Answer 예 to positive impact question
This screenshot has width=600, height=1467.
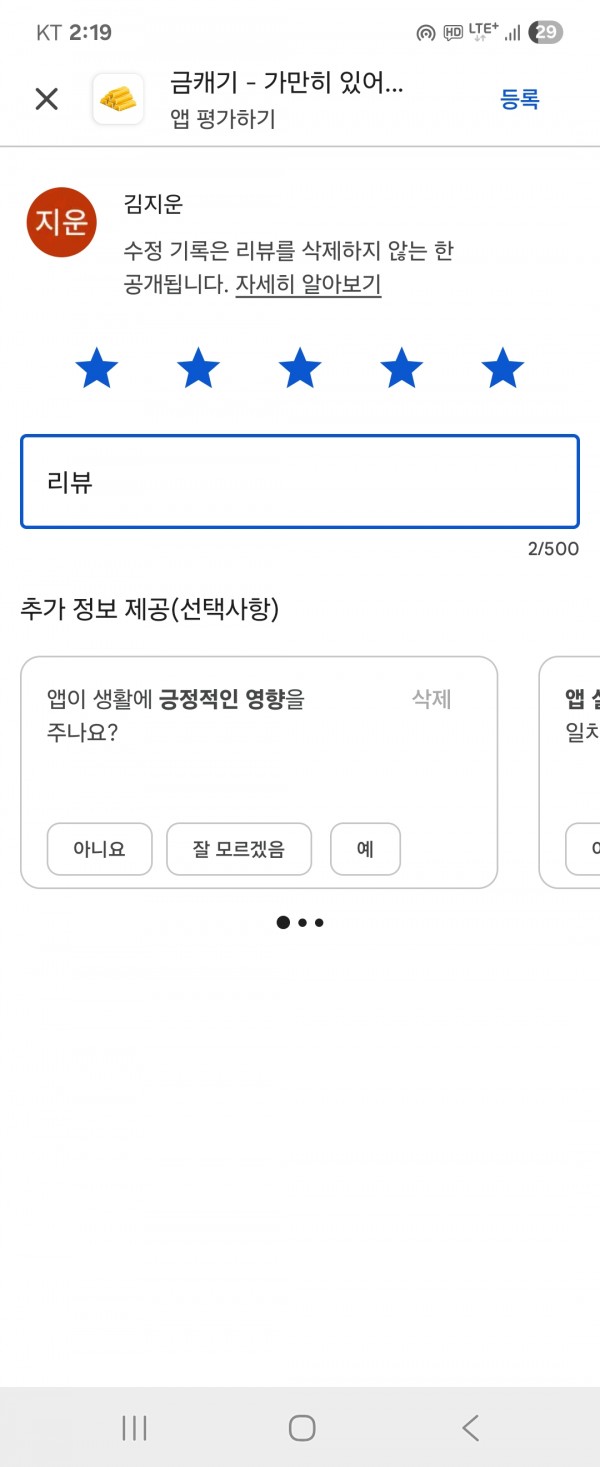point(365,849)
